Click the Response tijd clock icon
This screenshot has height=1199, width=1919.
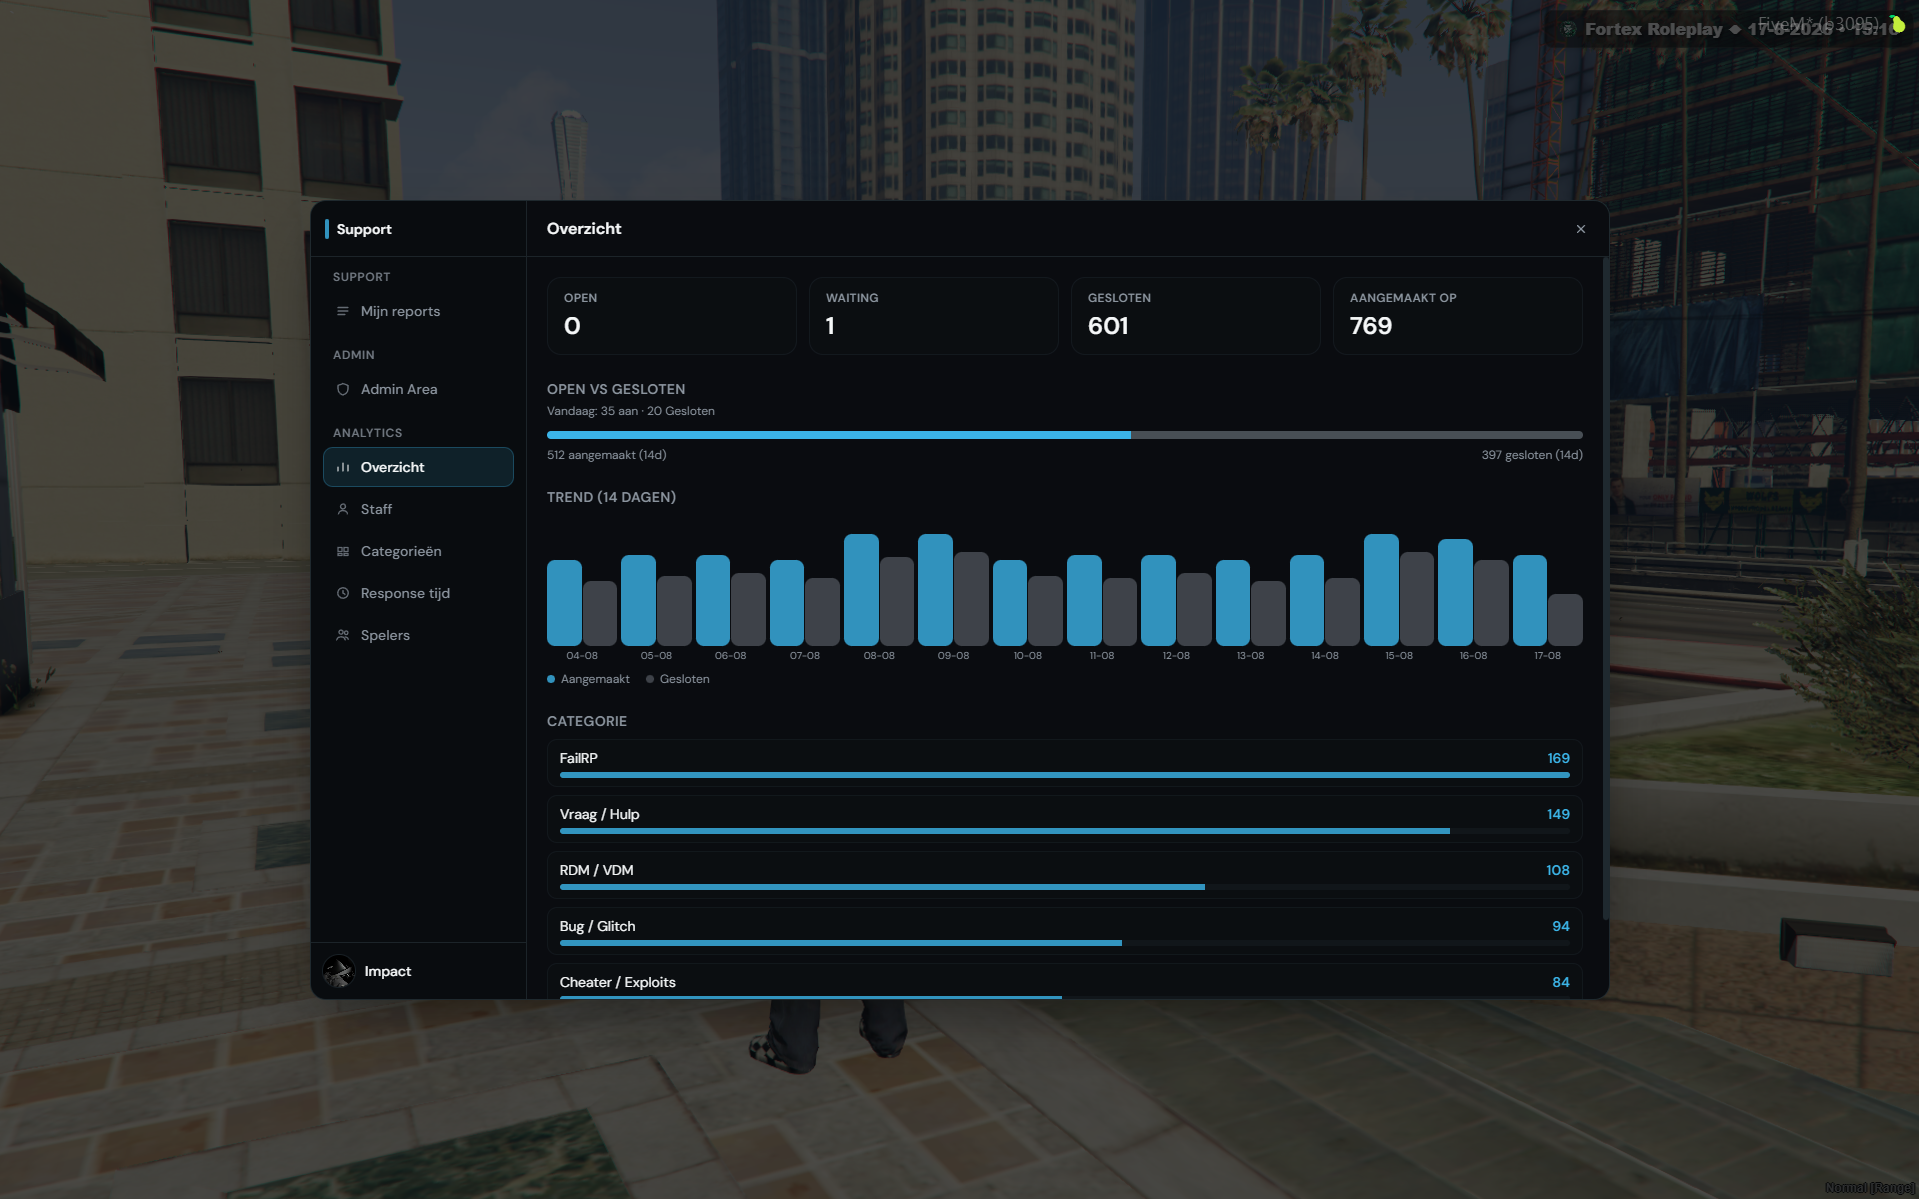[x=343, y=593]
